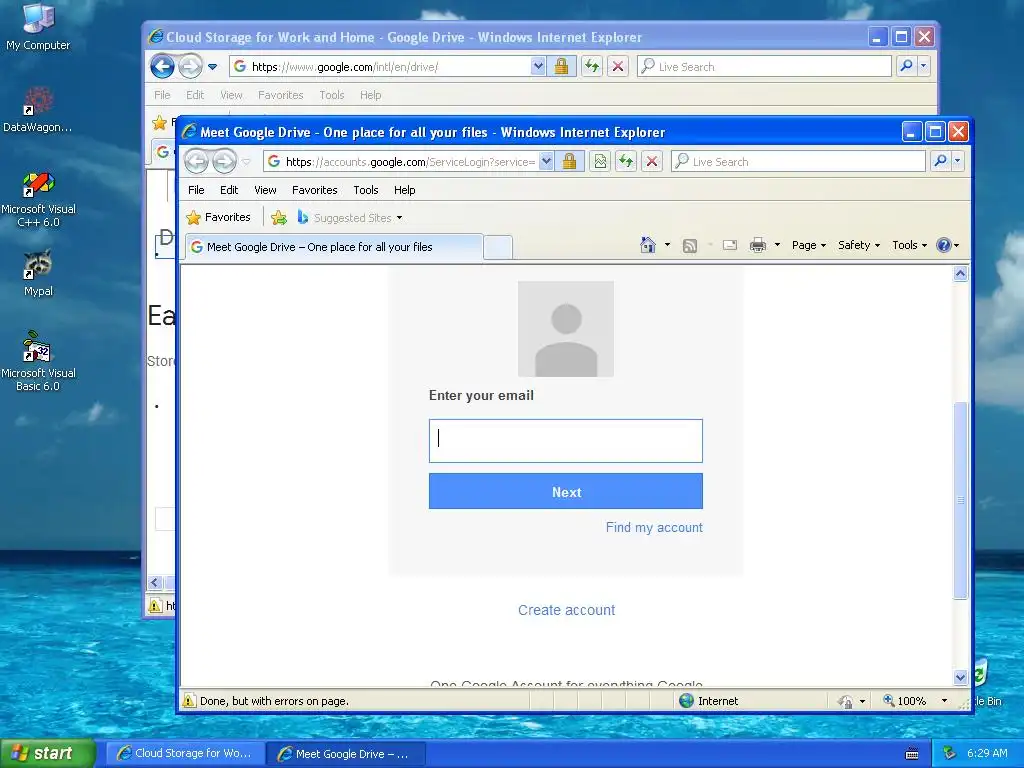Open the zoom level 100% dropdown

pos(944,701)
